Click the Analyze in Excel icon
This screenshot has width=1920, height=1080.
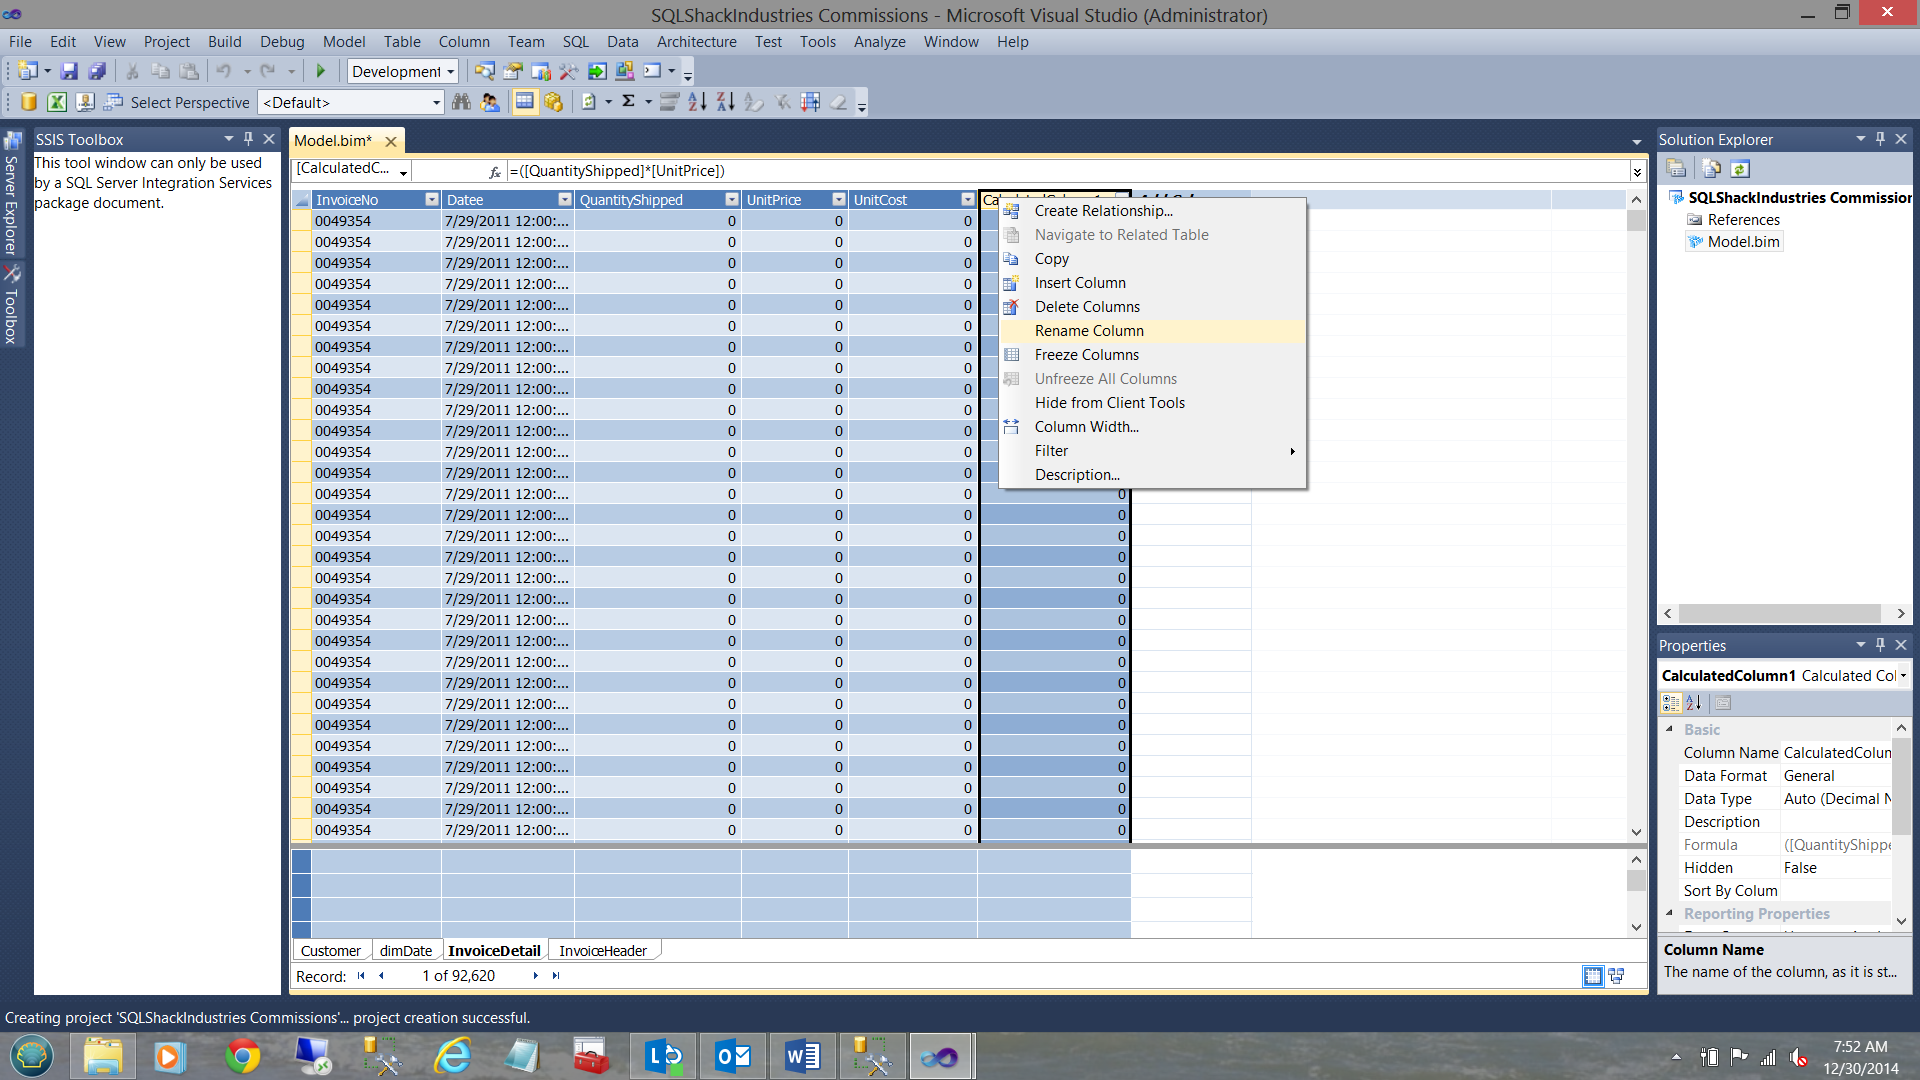click(57, 102)
